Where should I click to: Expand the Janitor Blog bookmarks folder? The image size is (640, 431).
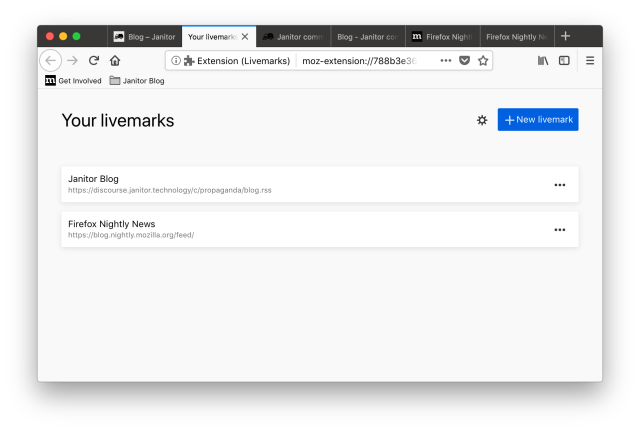tap(136, 81)
